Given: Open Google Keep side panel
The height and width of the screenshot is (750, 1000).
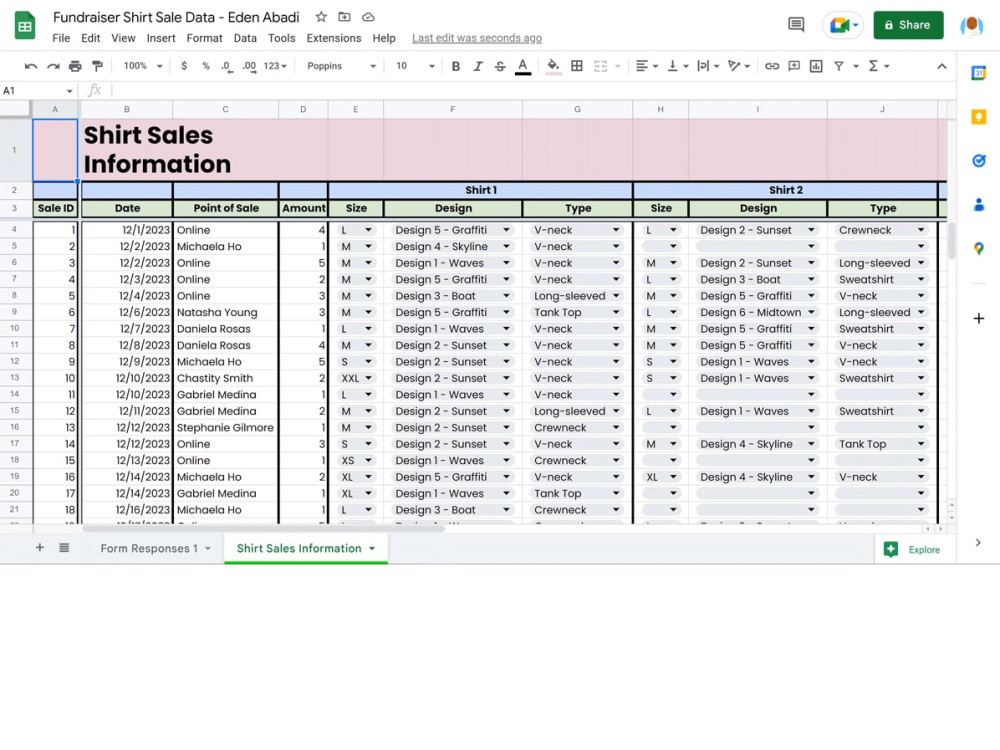Looking at the screenshot, I should [x=978, y=117].
